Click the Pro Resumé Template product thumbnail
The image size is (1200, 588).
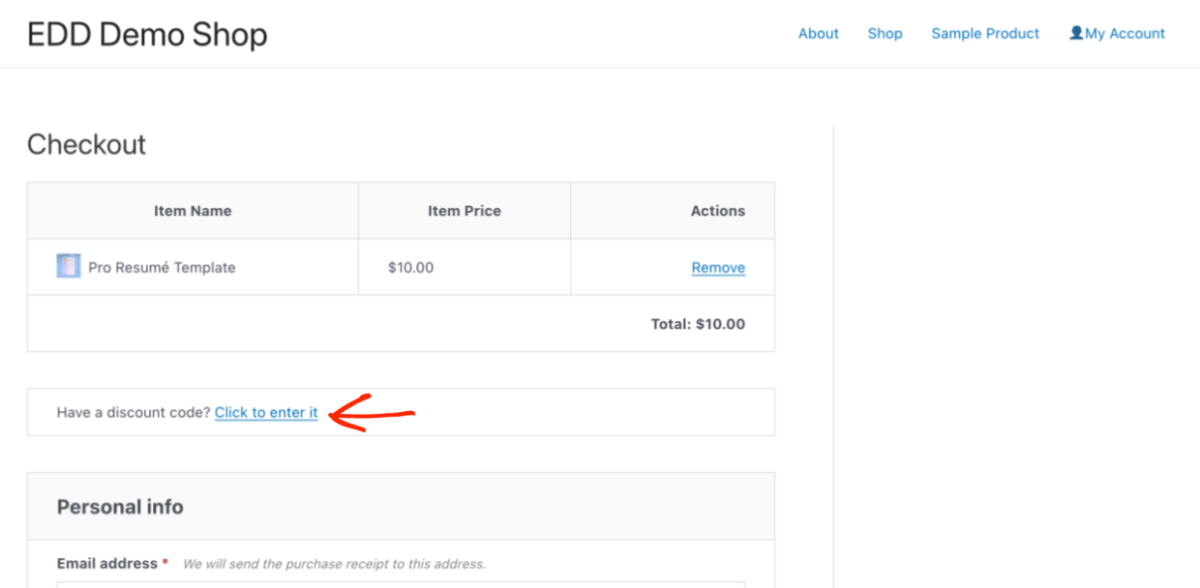67,266
